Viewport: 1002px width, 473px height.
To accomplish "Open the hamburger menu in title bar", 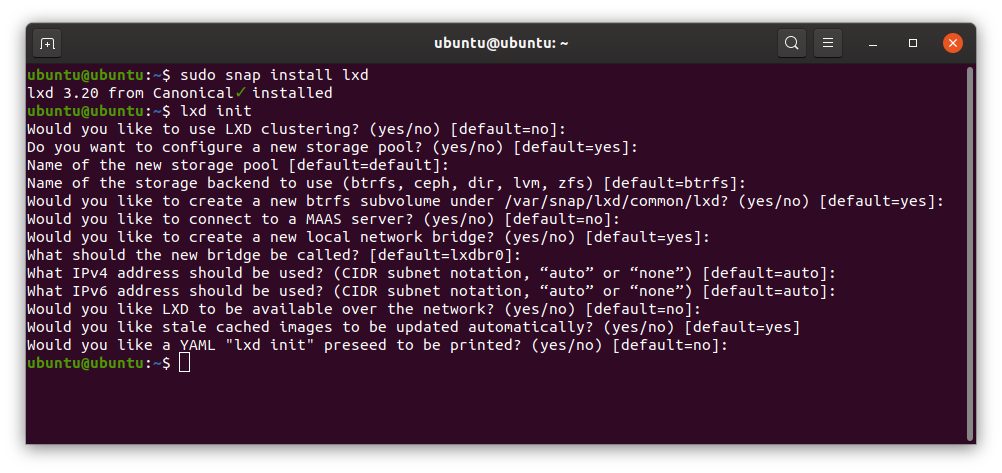I will 826,43.
